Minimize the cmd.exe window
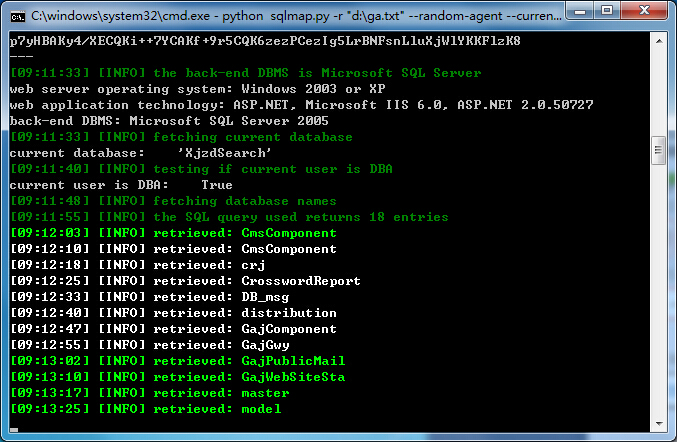 click(x=580, y=10)
